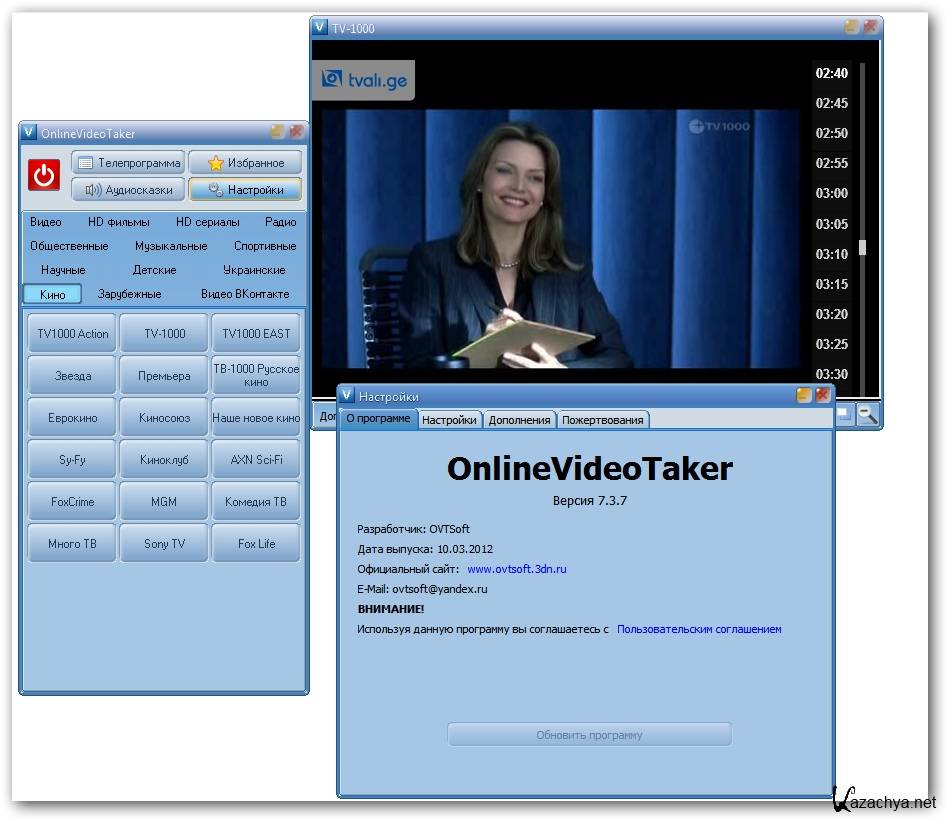The height and width of the screenshot is (821, 948).
Task: Open the www.ovtsoft.3dn.ru website link
Action: (x=516, y=569)
